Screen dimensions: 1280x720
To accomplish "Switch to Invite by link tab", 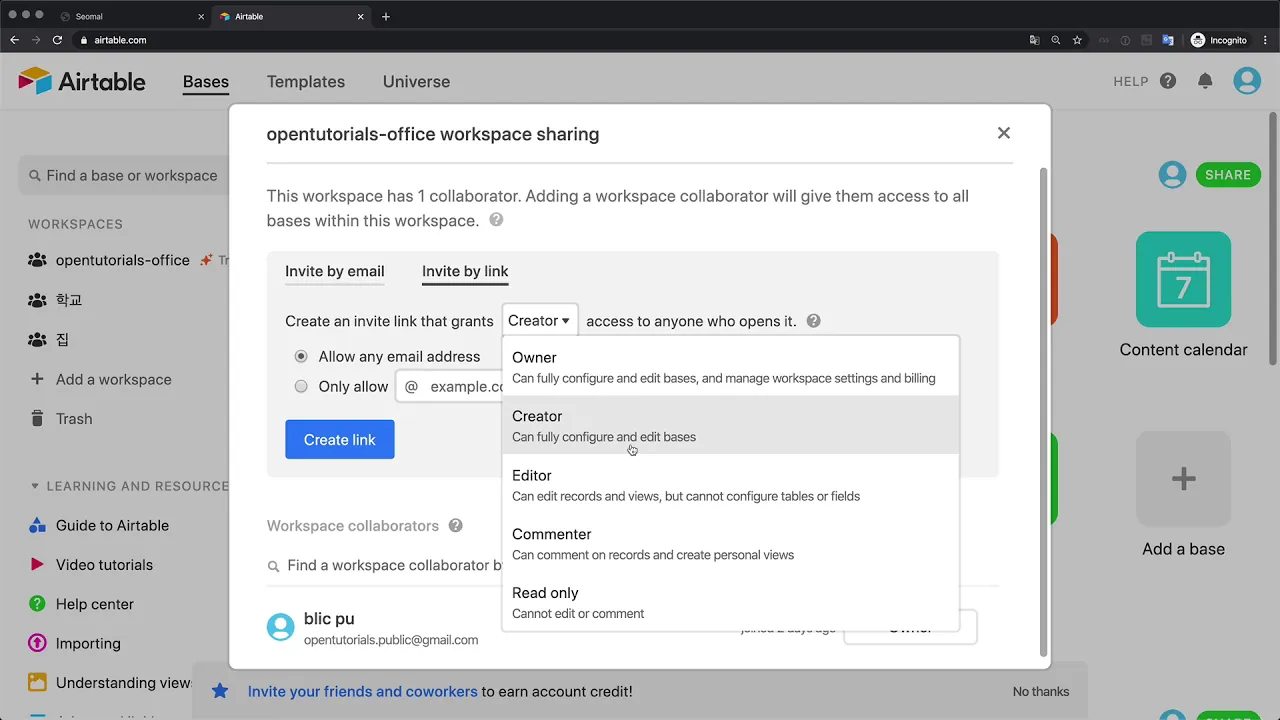I will tap(465, 271).
